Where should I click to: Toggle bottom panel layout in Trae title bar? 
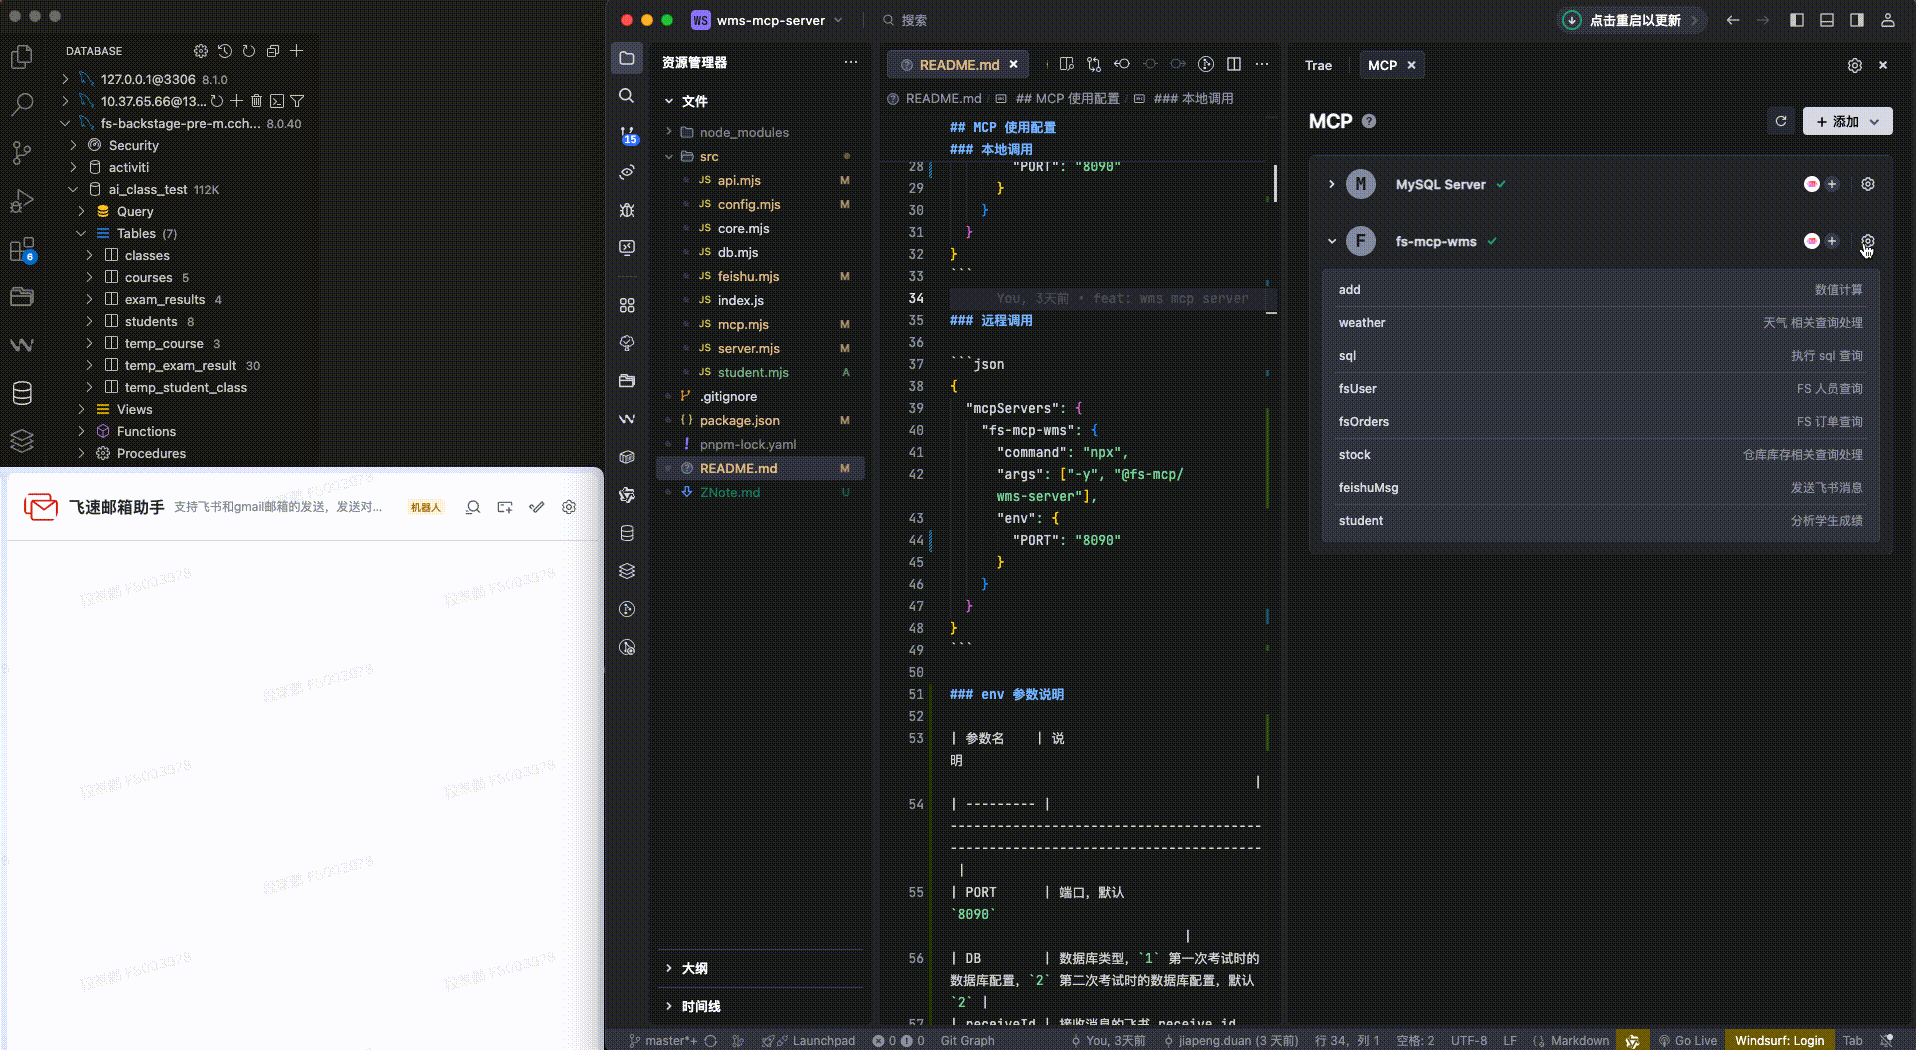(x=1827, y=20)
